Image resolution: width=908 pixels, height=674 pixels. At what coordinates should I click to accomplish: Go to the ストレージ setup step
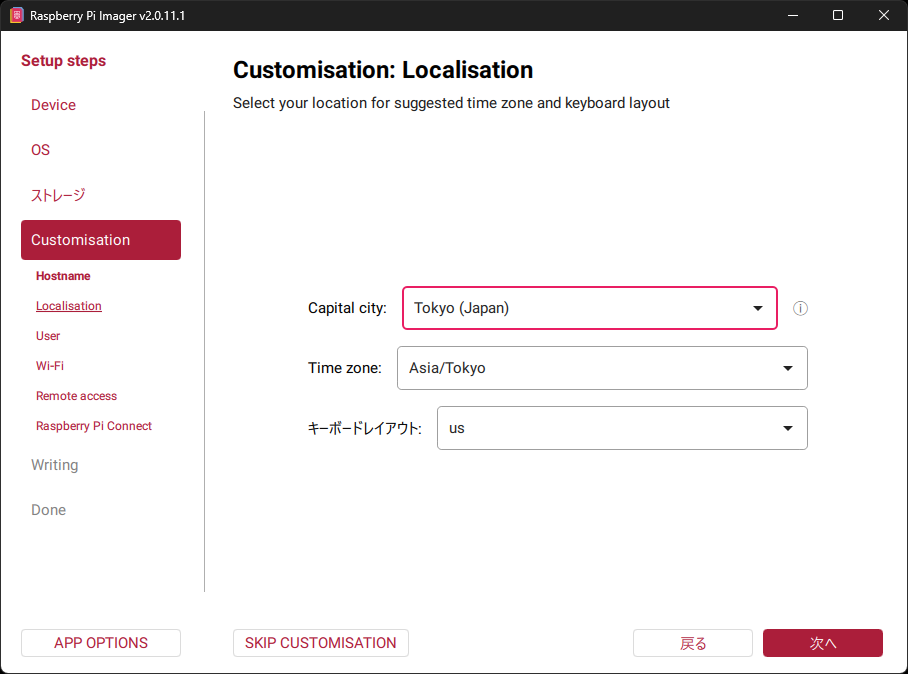[58, 195]
